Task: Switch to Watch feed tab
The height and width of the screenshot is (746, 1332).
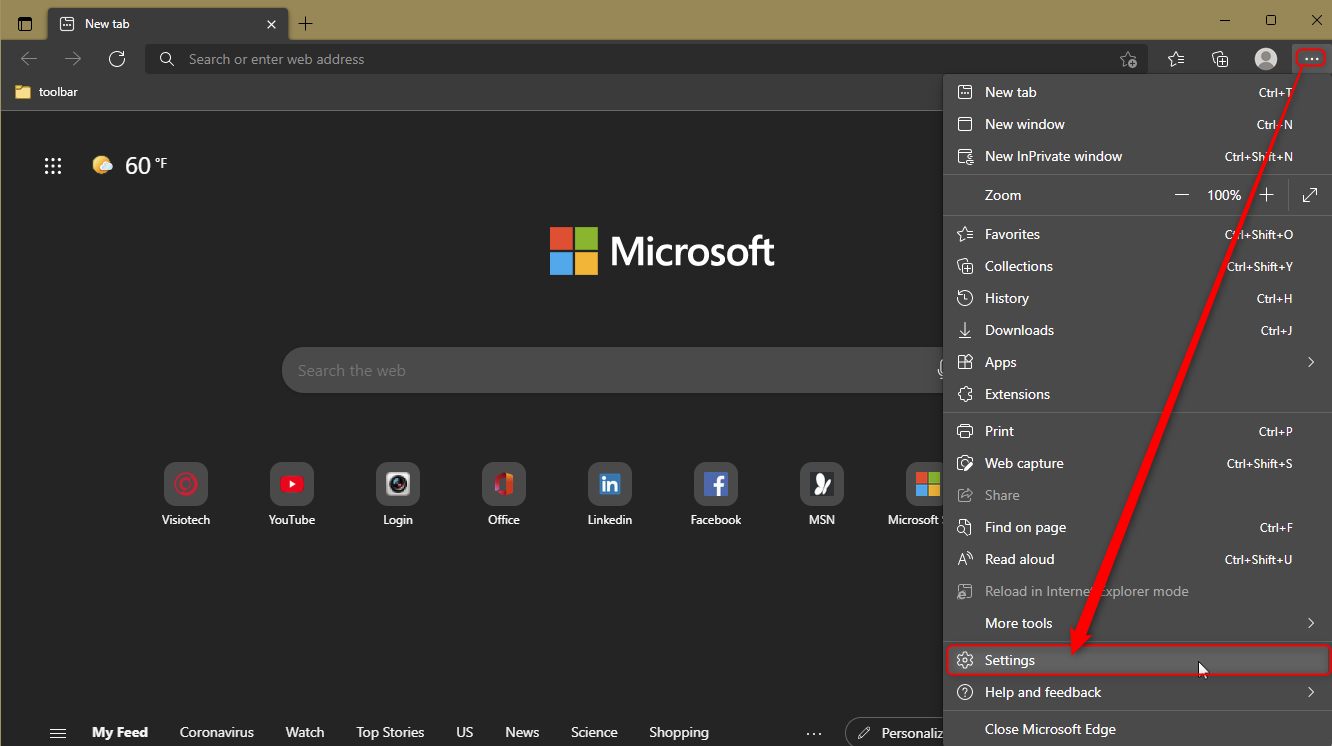Action: (305, 732)
